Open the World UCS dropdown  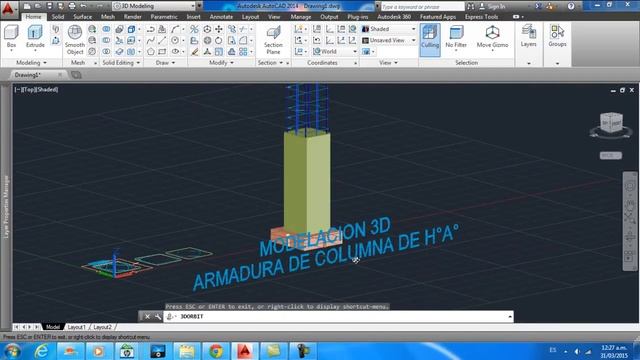[335, 51]
